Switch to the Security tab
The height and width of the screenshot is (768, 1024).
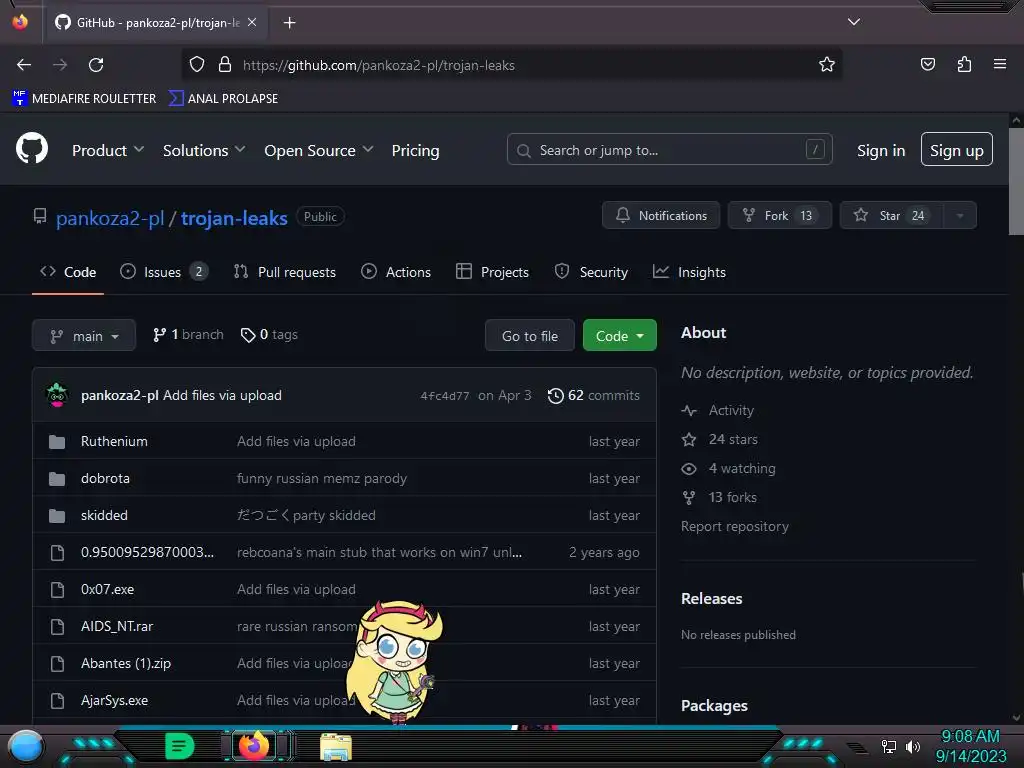pos(591,272)
